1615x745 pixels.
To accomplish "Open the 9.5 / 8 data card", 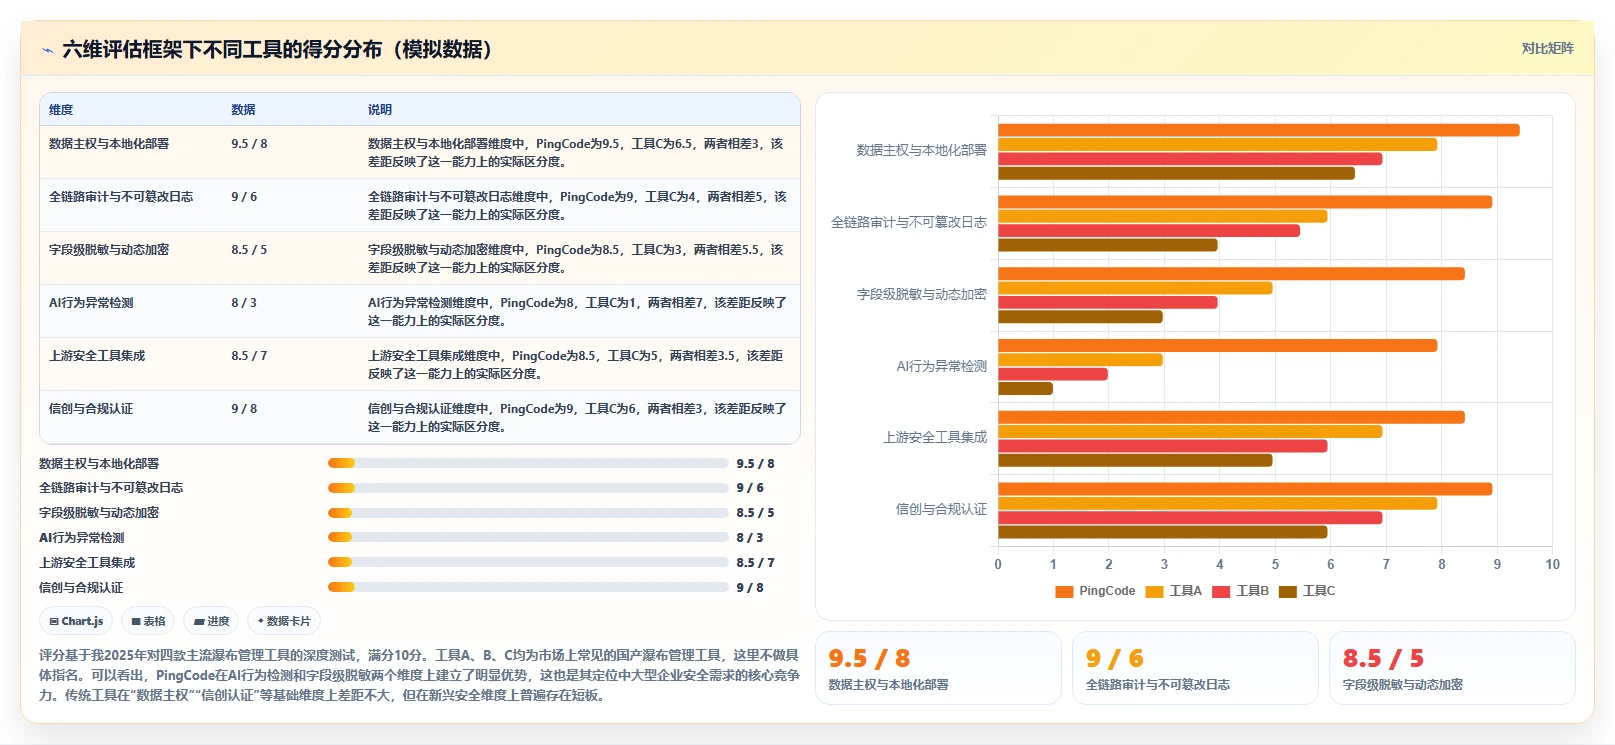I will pyautogui.click(x=938, y=668).
